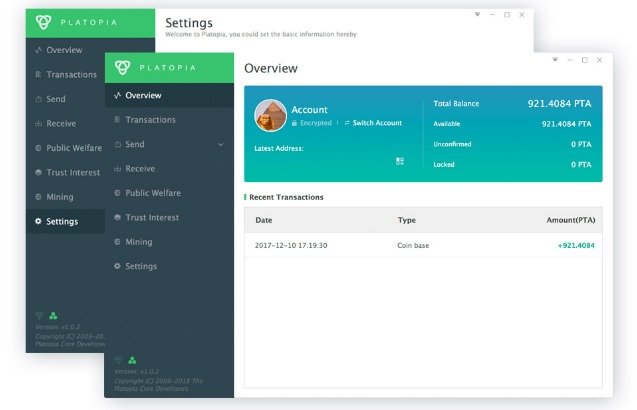Click the Platopia logo in the back window
Image resolution: width=637 pixels, height=410 pixels.
coord(43,22)
